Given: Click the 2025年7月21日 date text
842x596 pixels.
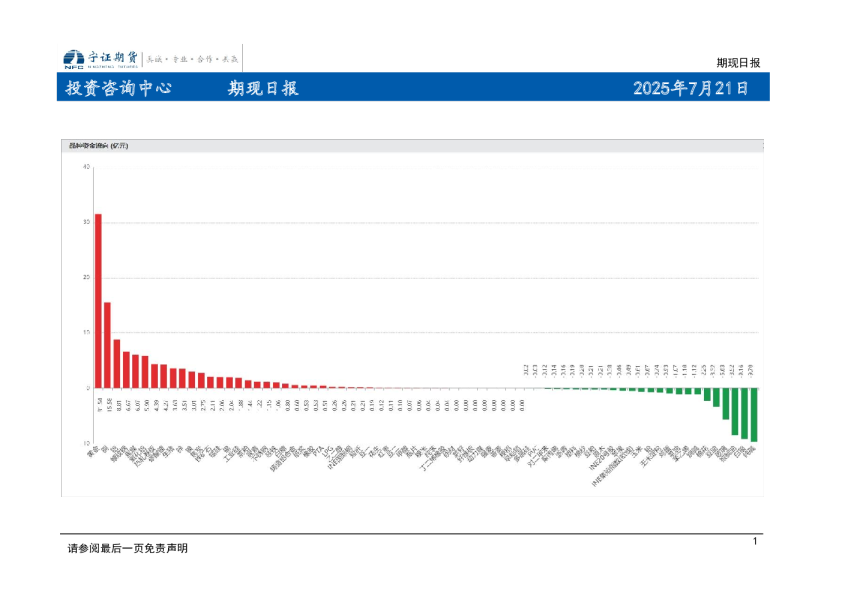Looking at the screenshot, I should (691, 88).
